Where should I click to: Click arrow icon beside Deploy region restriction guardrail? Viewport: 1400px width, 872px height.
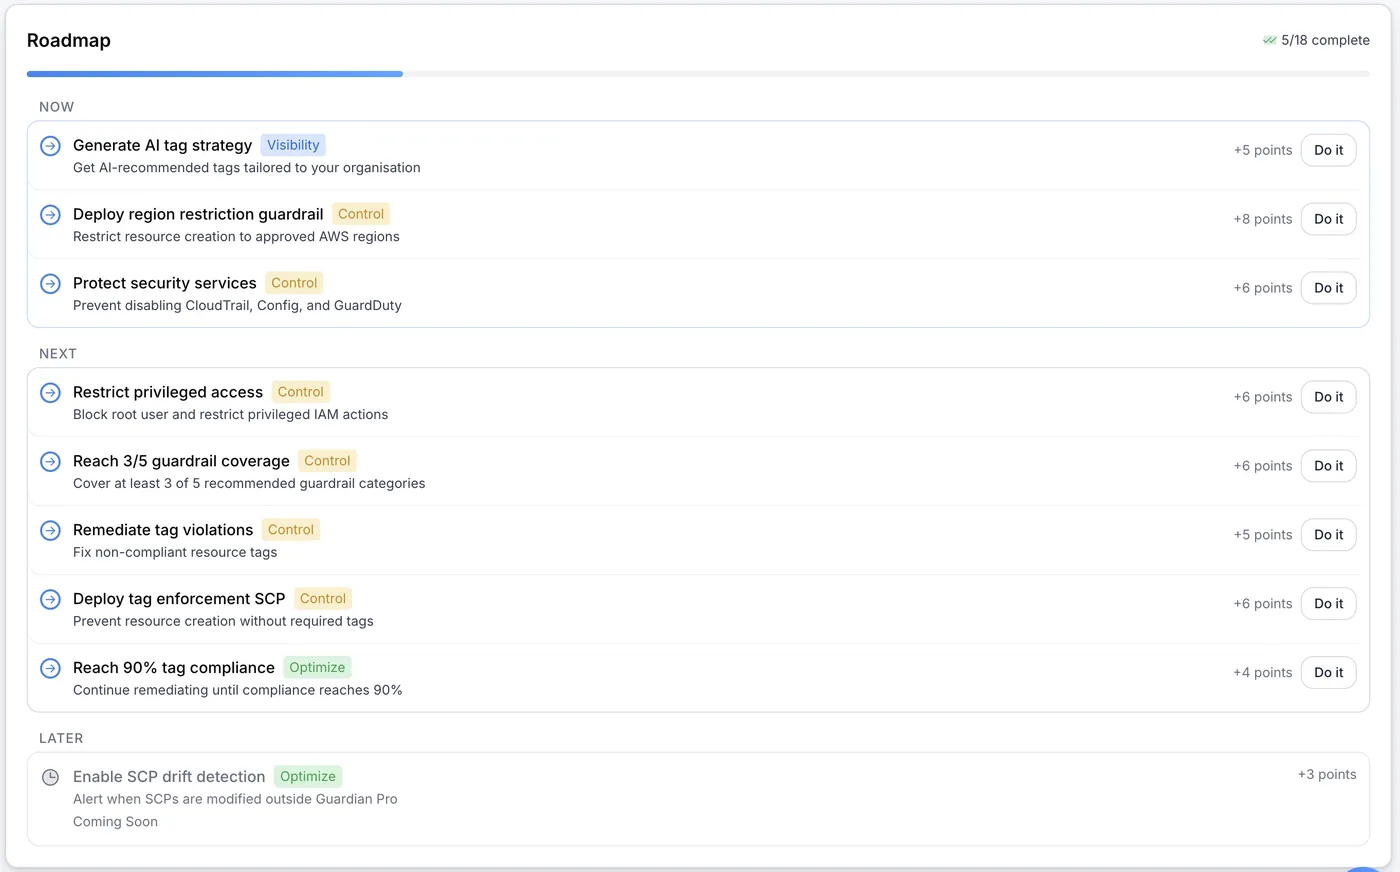click(50, 215)
